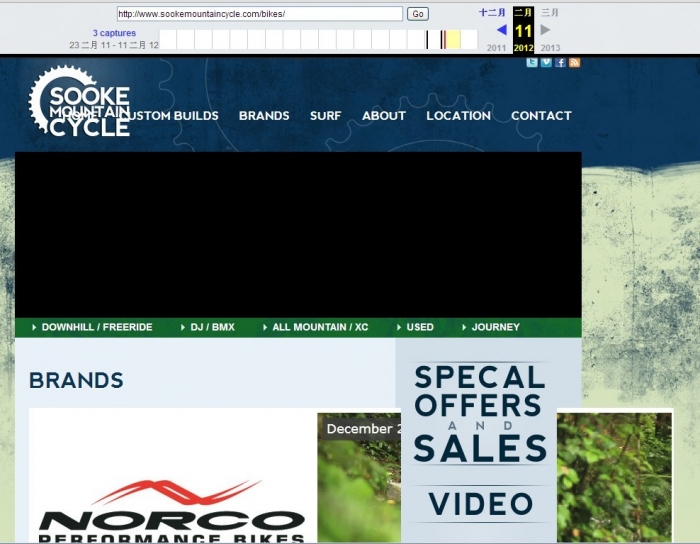
Task: Click the Sooke Mountain Cycle gear logo
Action: click(x=79, y=102)
